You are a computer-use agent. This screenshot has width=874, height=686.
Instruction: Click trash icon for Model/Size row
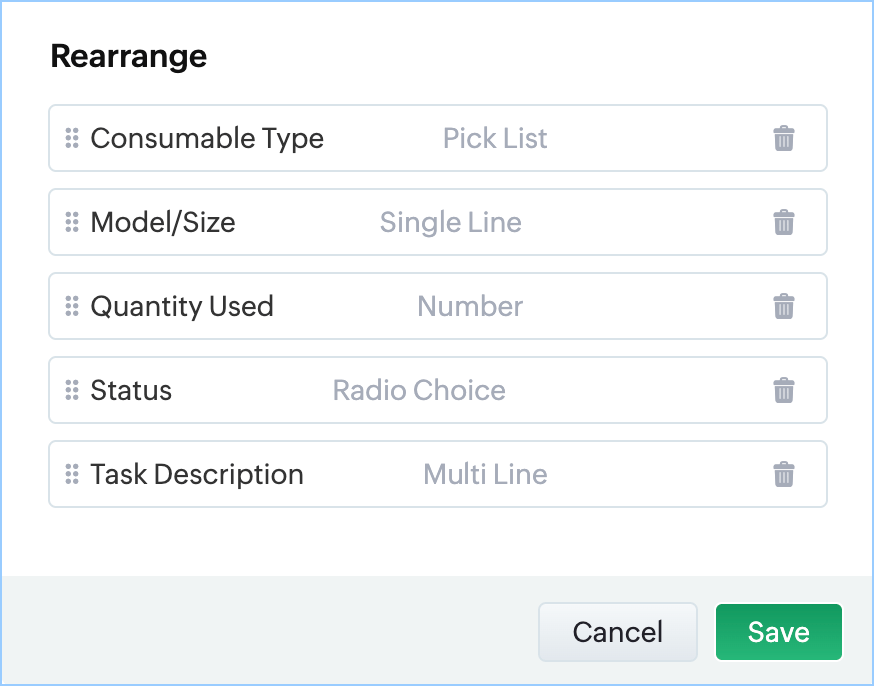784,222
